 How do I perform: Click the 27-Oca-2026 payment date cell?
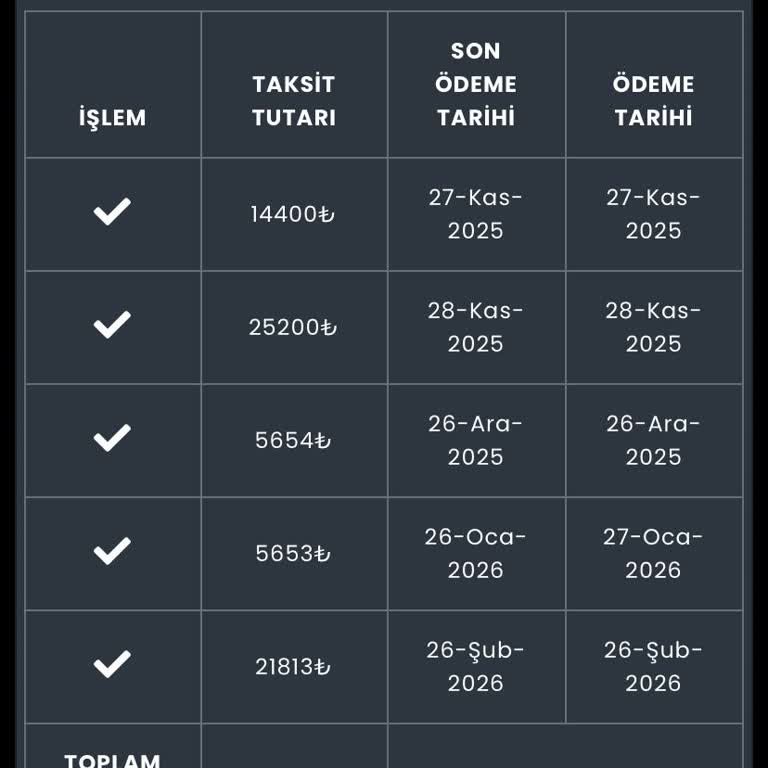(x=653, y=553)
